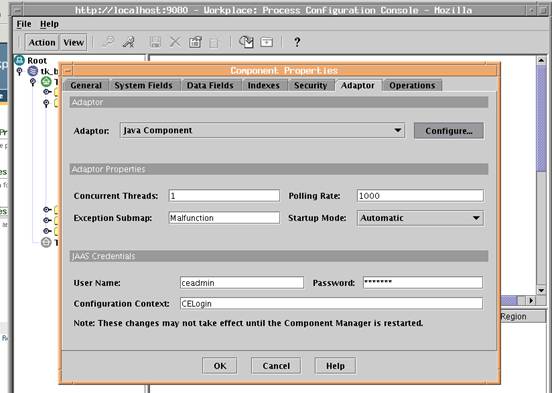552x393 pixels.
Task: Switch to the General tab
Action: tap(86, 85)
